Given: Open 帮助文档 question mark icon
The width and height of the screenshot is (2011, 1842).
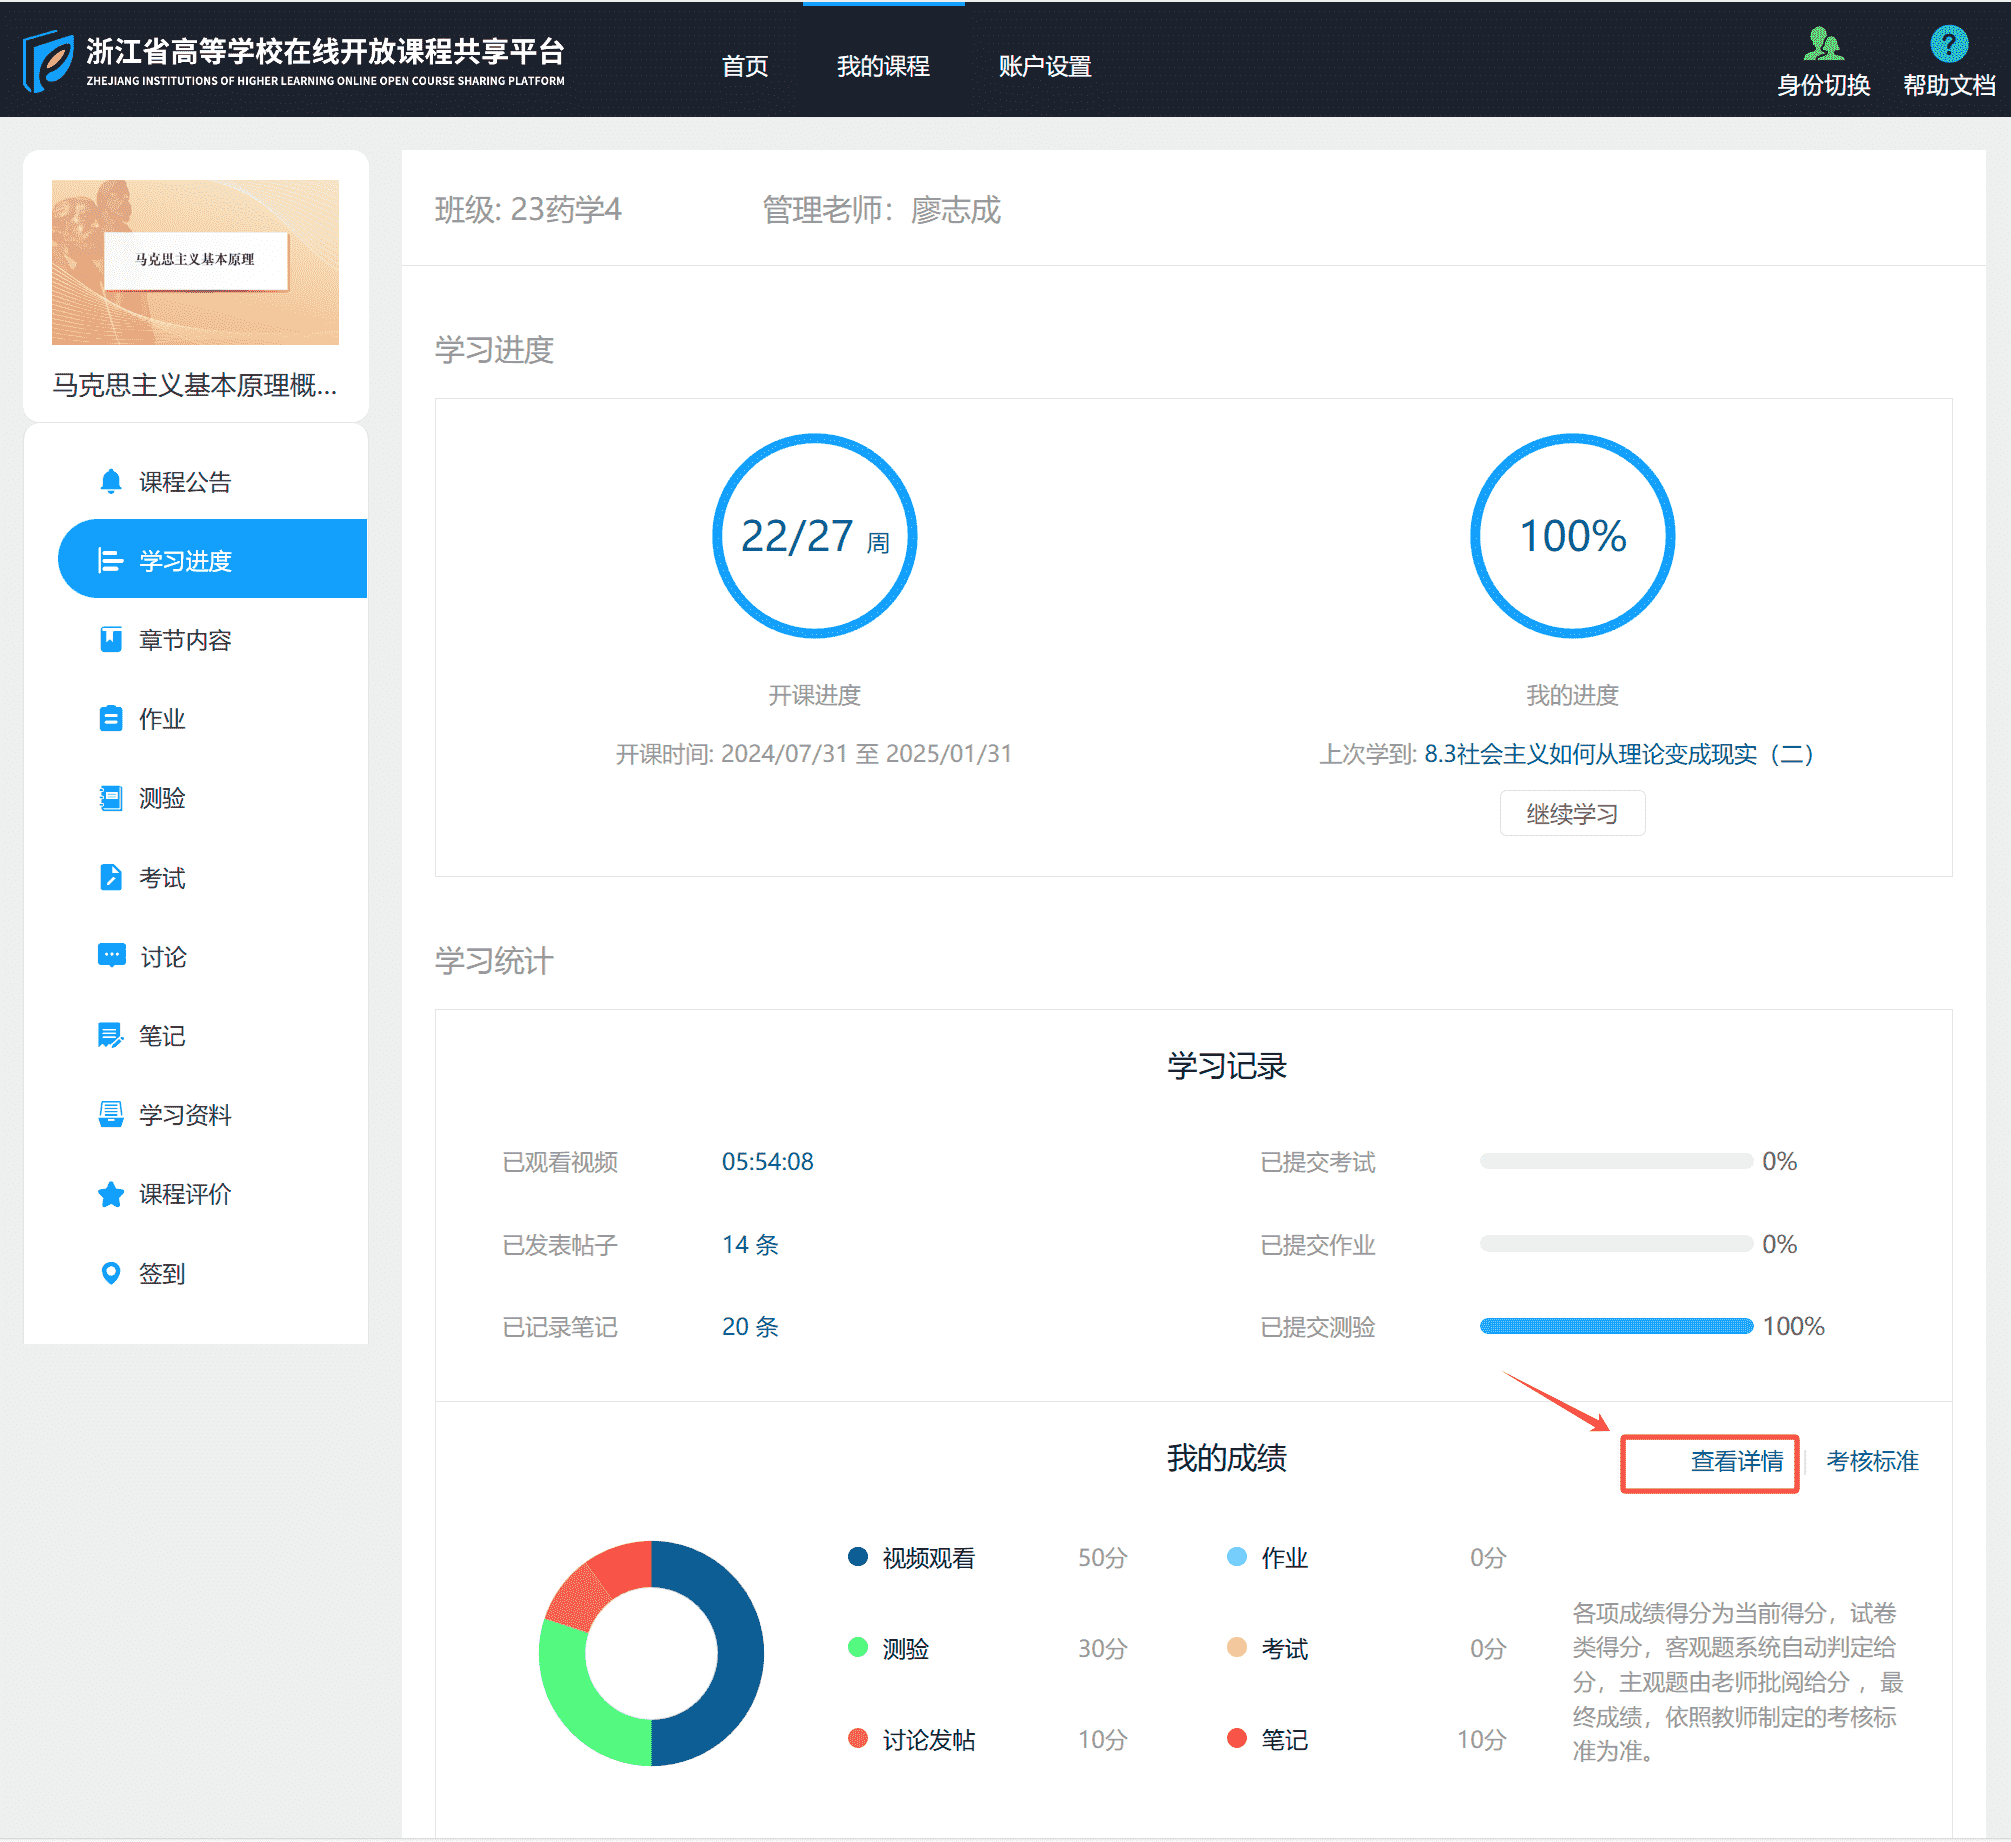Looking at the screenshot, I should (x=1948, y=45).
